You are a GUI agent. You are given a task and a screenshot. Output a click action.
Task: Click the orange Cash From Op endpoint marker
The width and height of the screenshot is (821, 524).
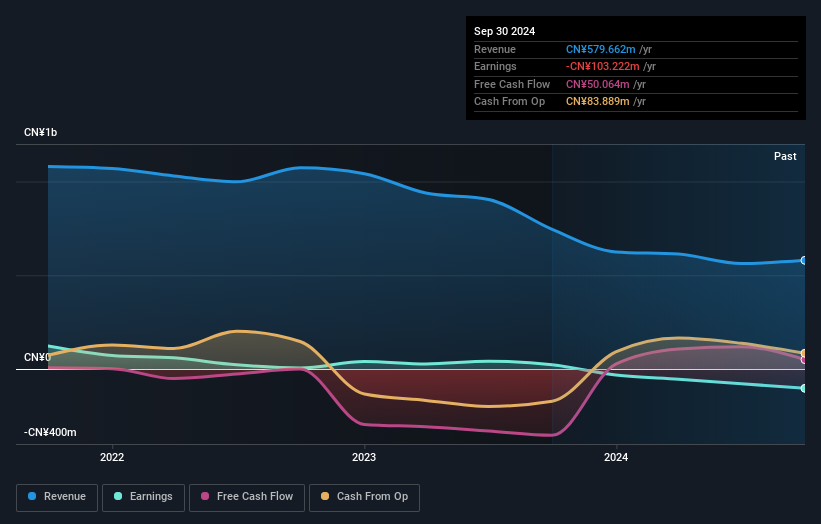803,353
